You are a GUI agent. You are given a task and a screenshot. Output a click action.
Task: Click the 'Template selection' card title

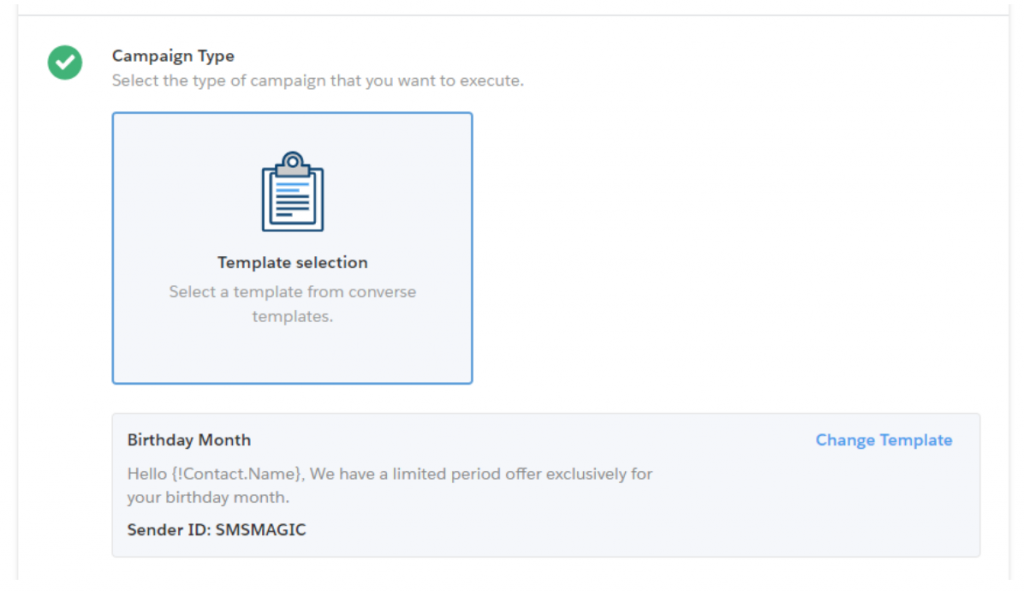[293, 263]
